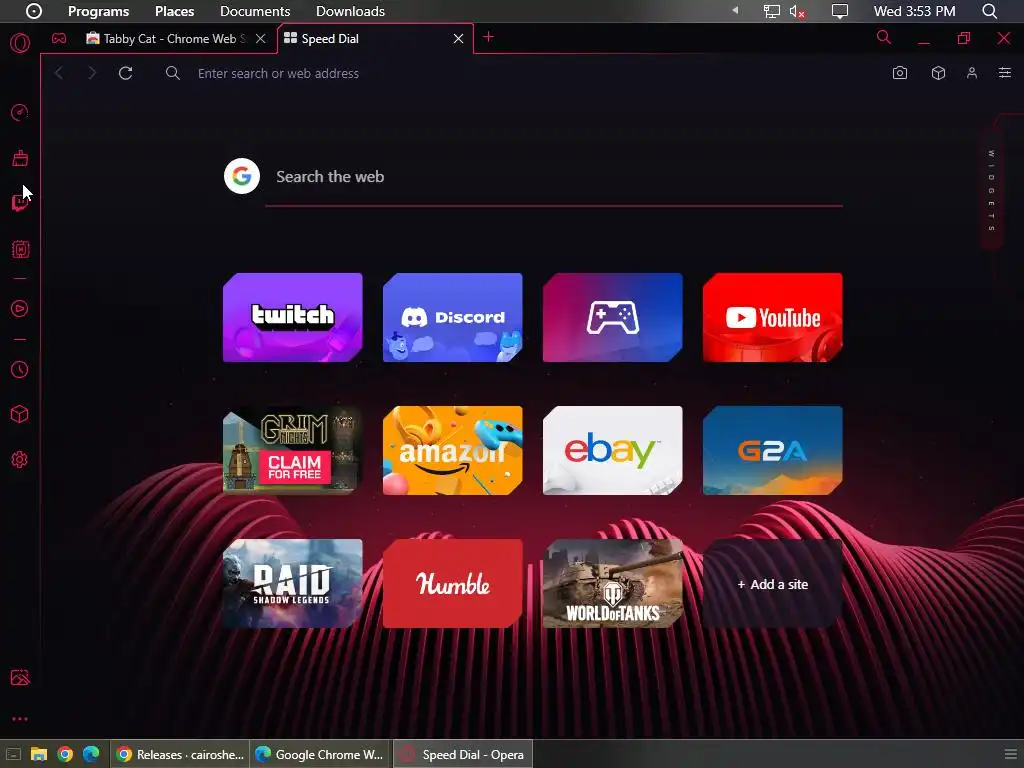Expand hidden tray icons arrow

[x=735, y=10]
